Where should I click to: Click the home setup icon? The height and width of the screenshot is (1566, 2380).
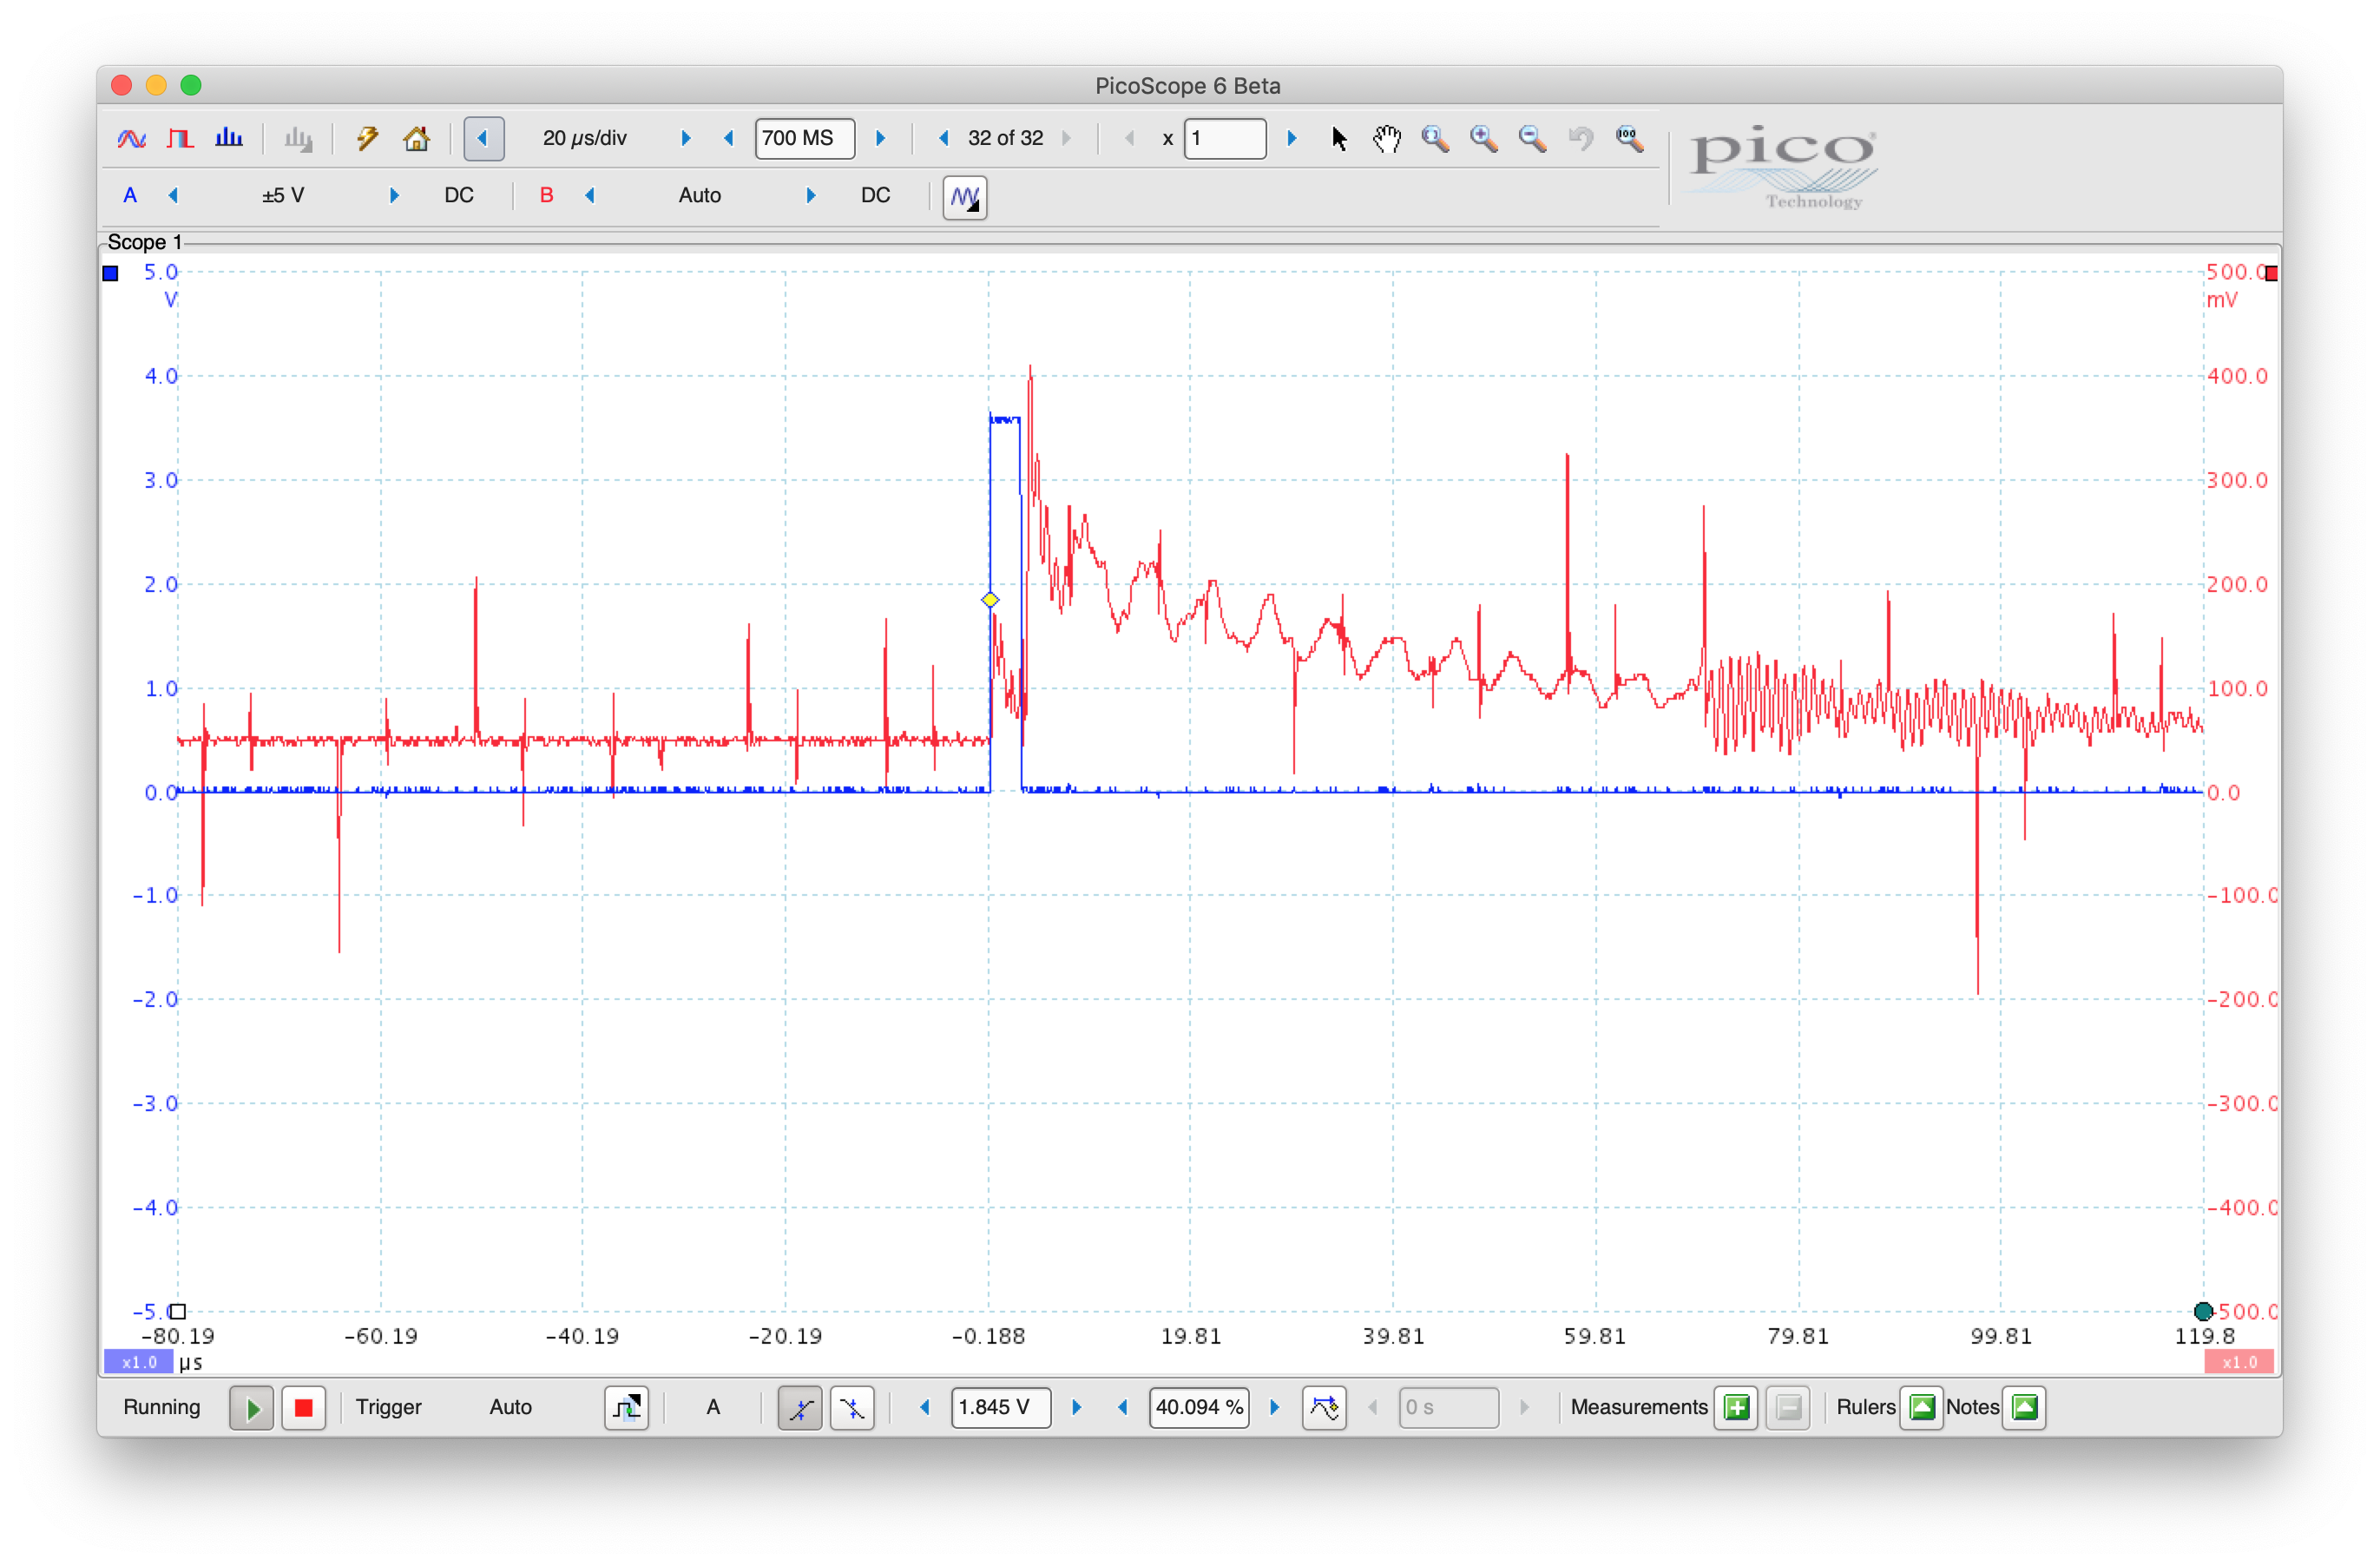click(416, 138)
